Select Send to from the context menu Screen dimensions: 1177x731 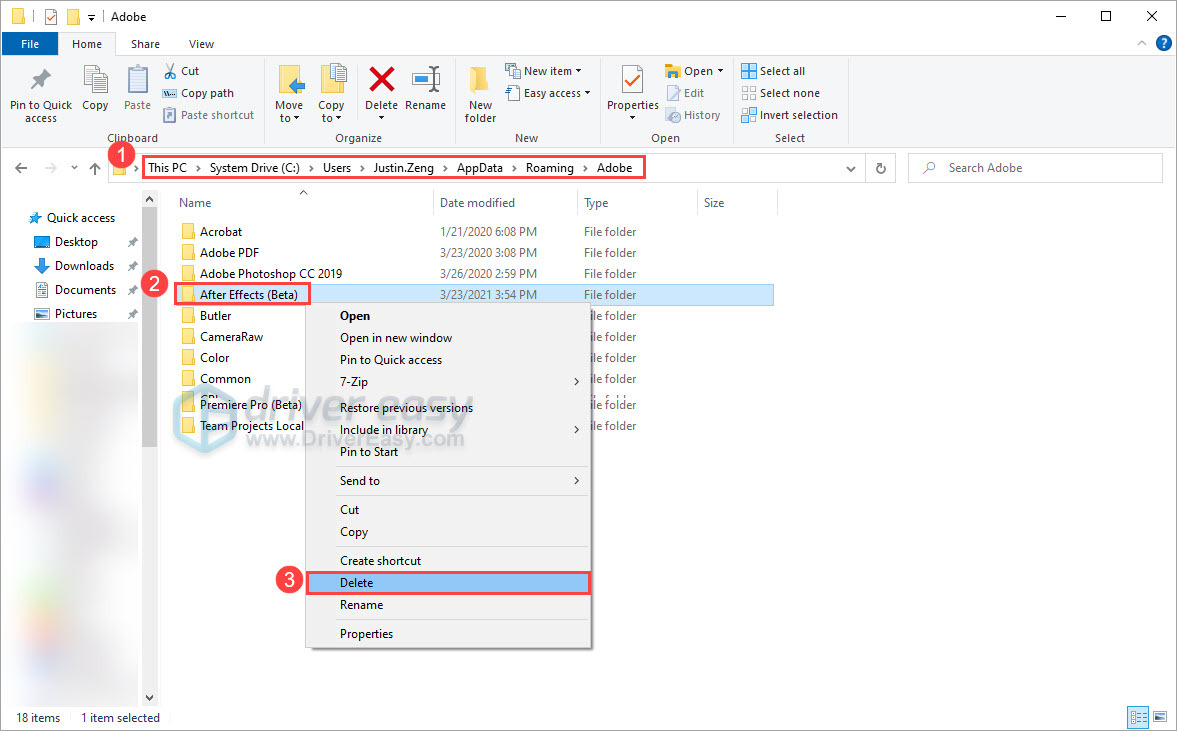360,480
